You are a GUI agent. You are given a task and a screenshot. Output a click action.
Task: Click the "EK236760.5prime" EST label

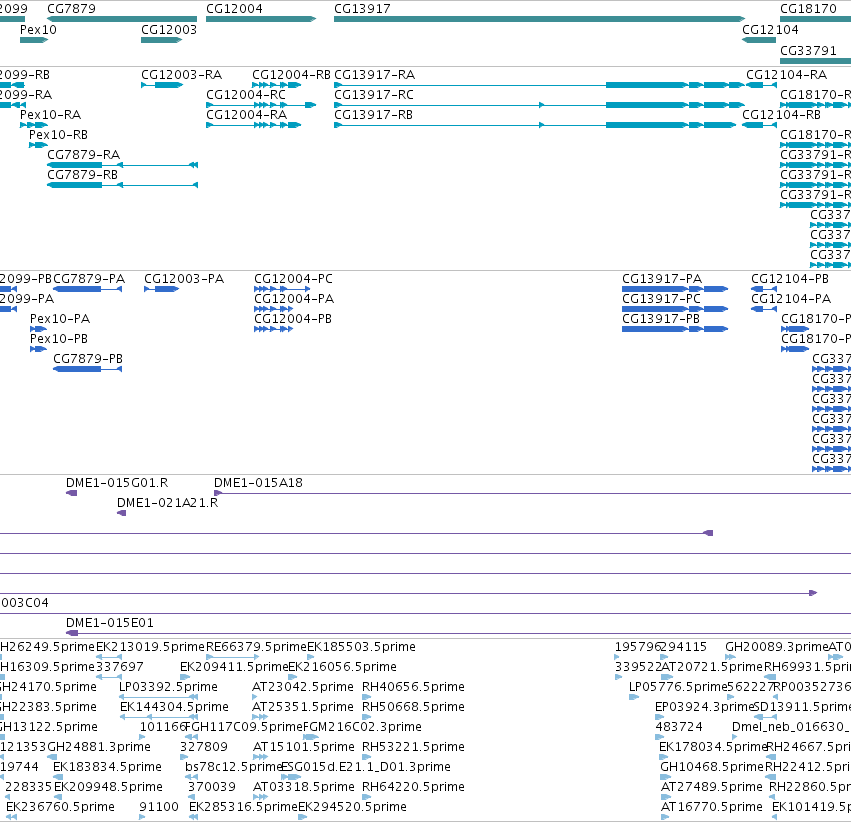click(60, 807)
